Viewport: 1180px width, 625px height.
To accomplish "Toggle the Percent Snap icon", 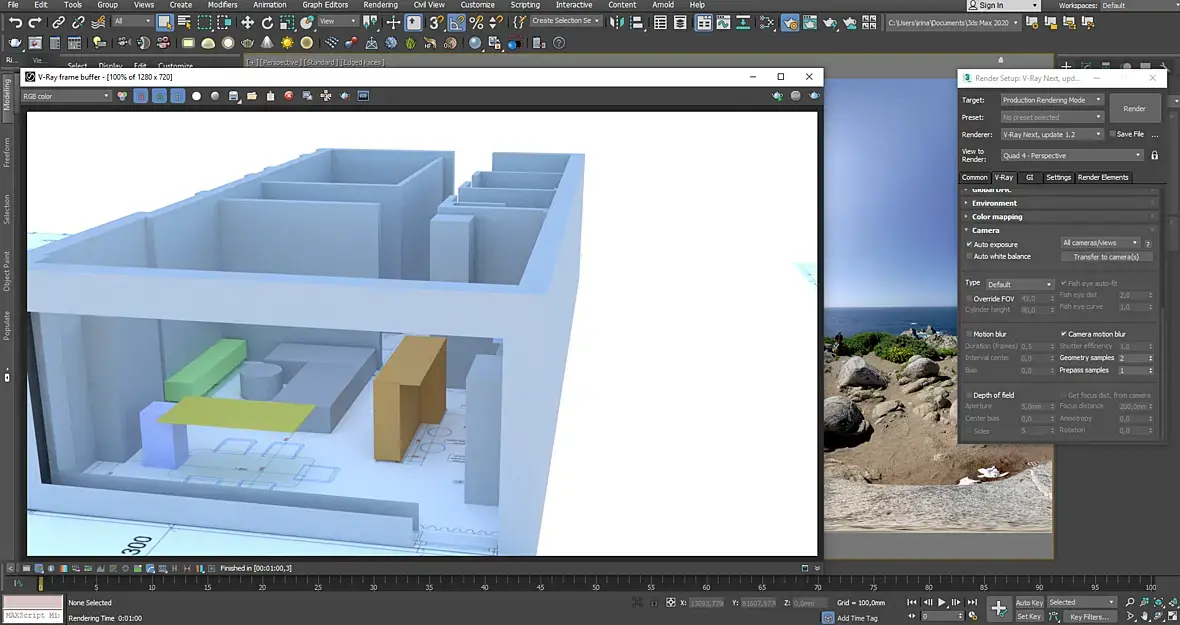I will click(x=476, y=23).
